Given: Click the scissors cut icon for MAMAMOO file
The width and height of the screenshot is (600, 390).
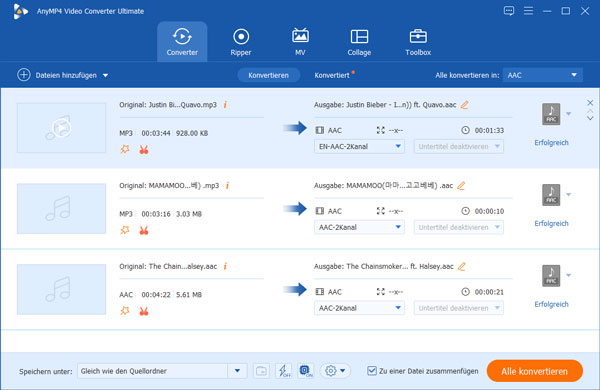Looking at the screenshot, I should click(144, 230).
